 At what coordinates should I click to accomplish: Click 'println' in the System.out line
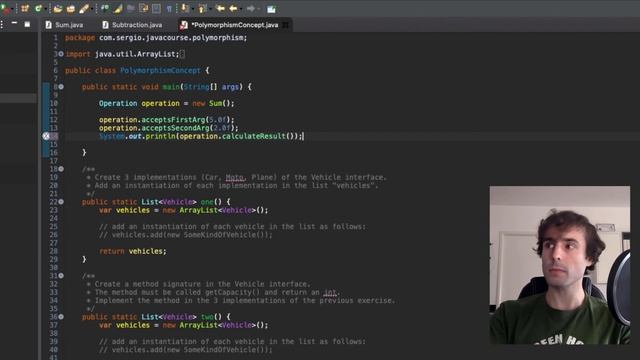[160, 136]
